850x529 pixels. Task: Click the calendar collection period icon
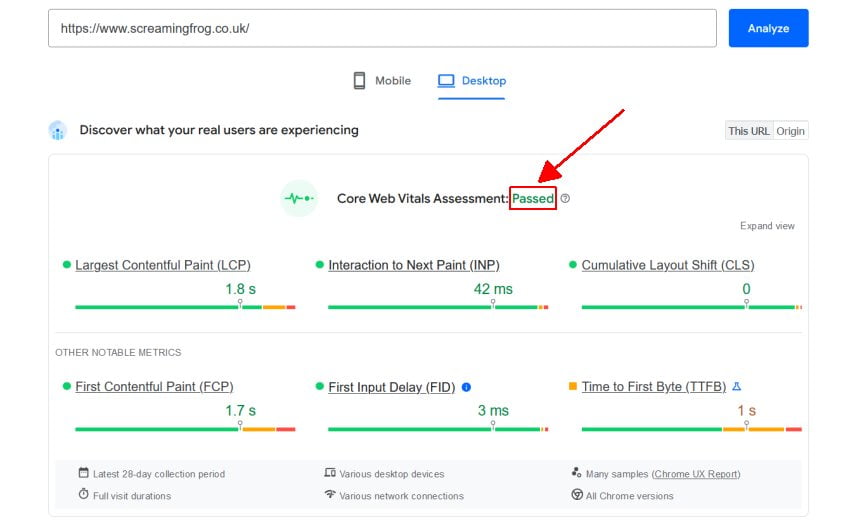tap(83, 473)
